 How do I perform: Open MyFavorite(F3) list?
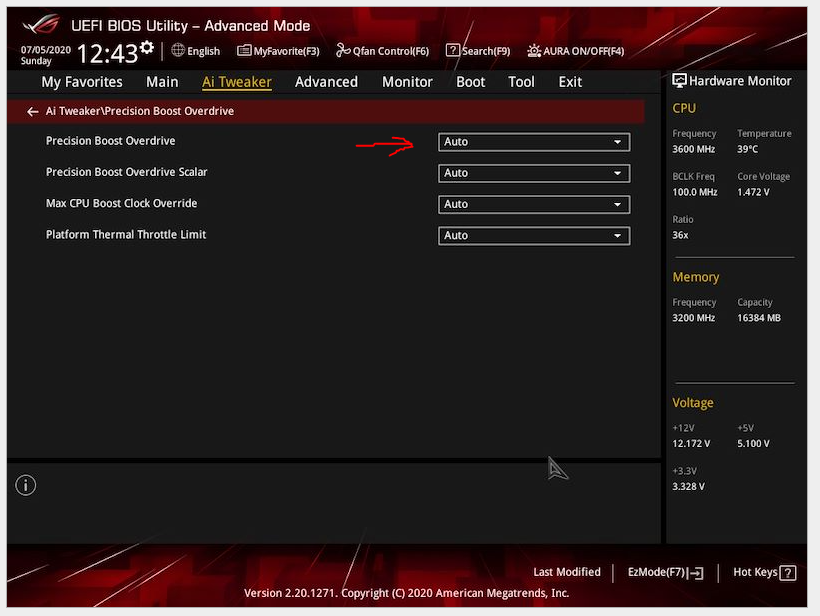(278, 51)
